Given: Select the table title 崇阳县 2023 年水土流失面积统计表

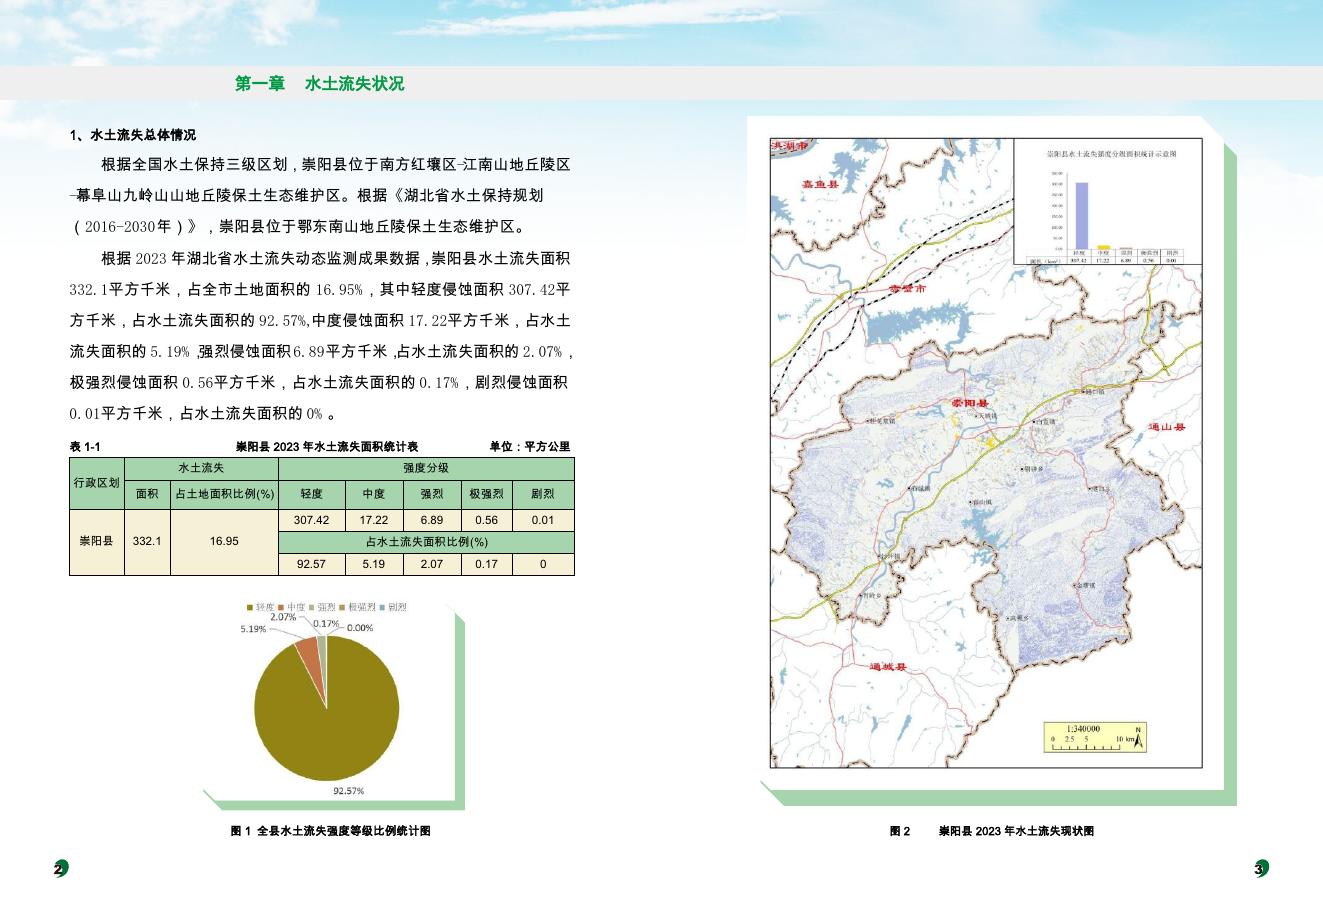Looking at the screenshot, I should [327, 446].
